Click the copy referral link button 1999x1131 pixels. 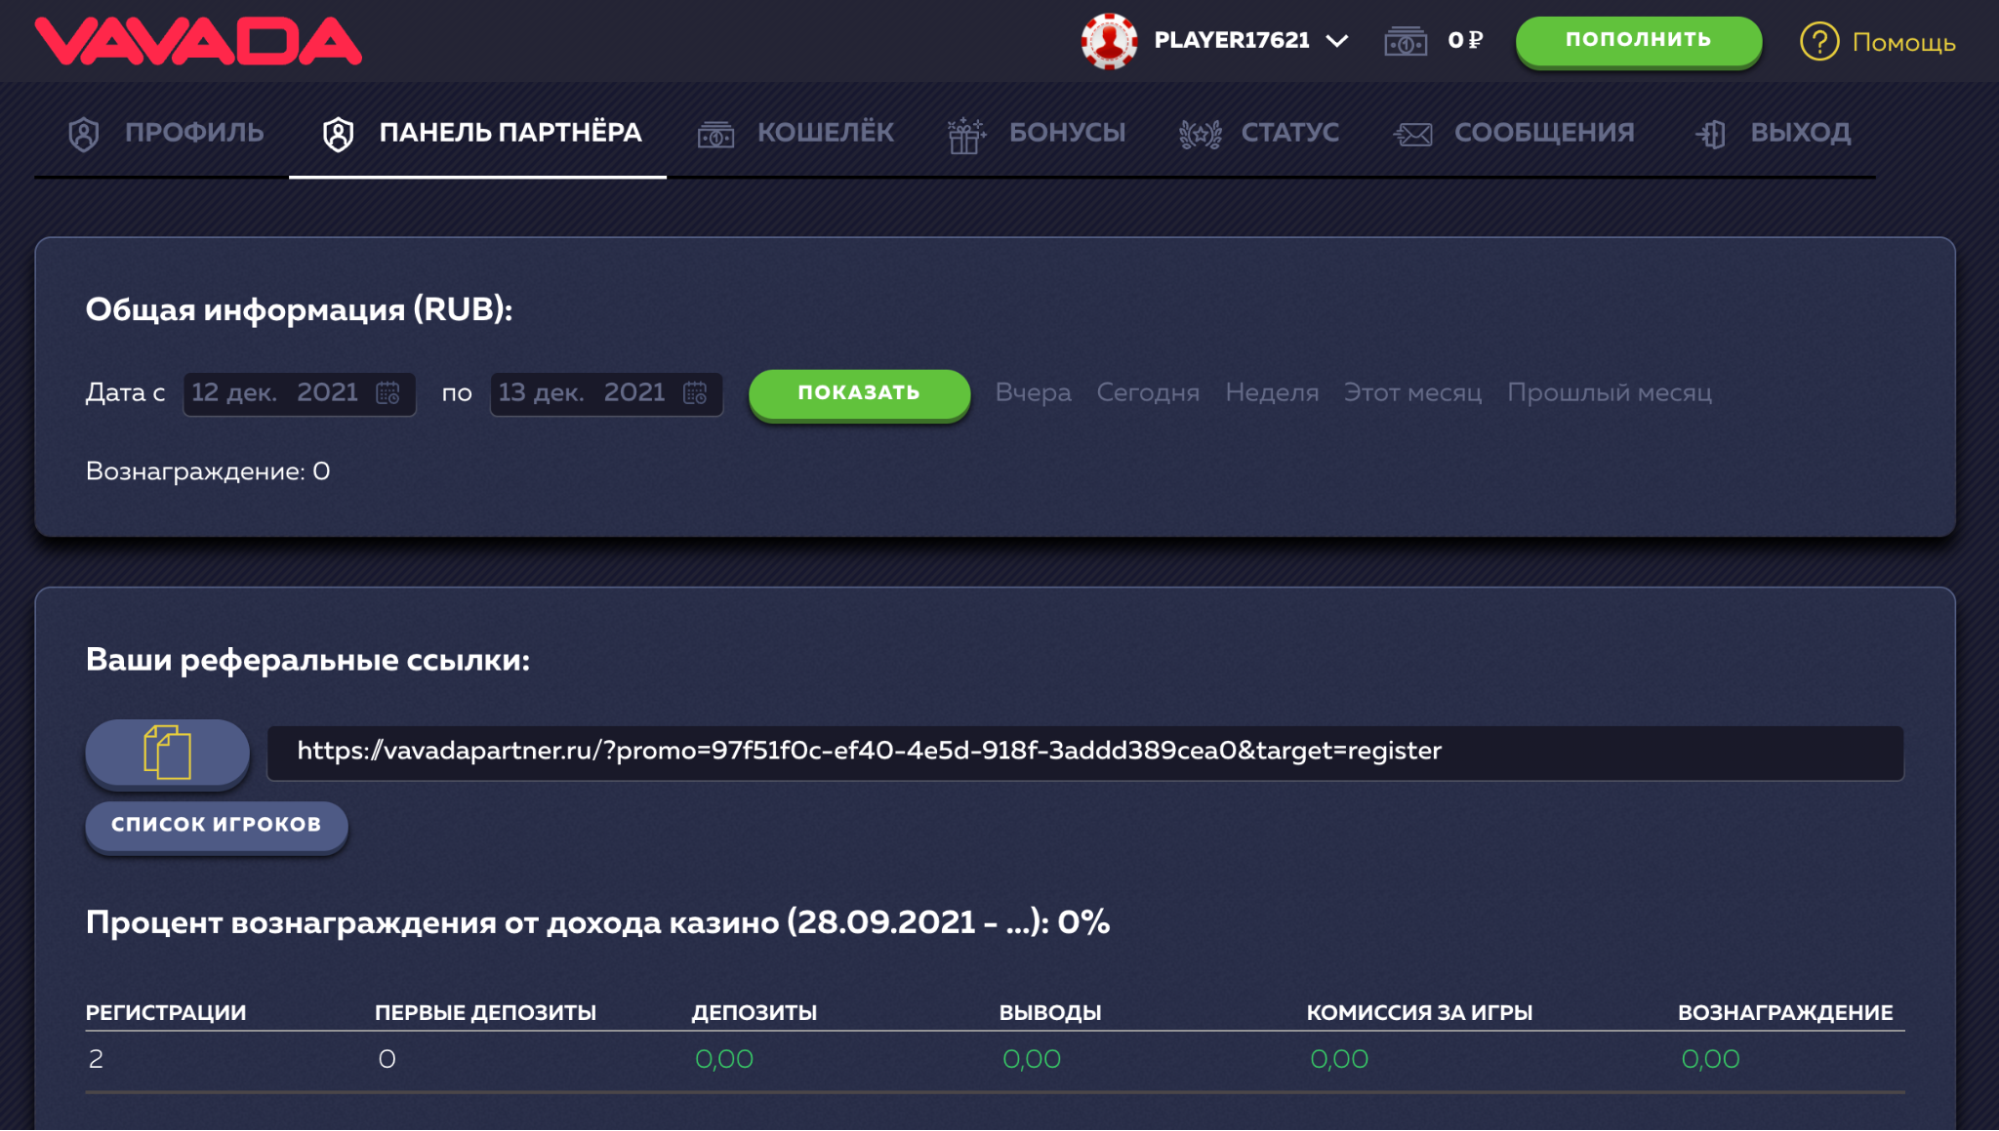167,752
